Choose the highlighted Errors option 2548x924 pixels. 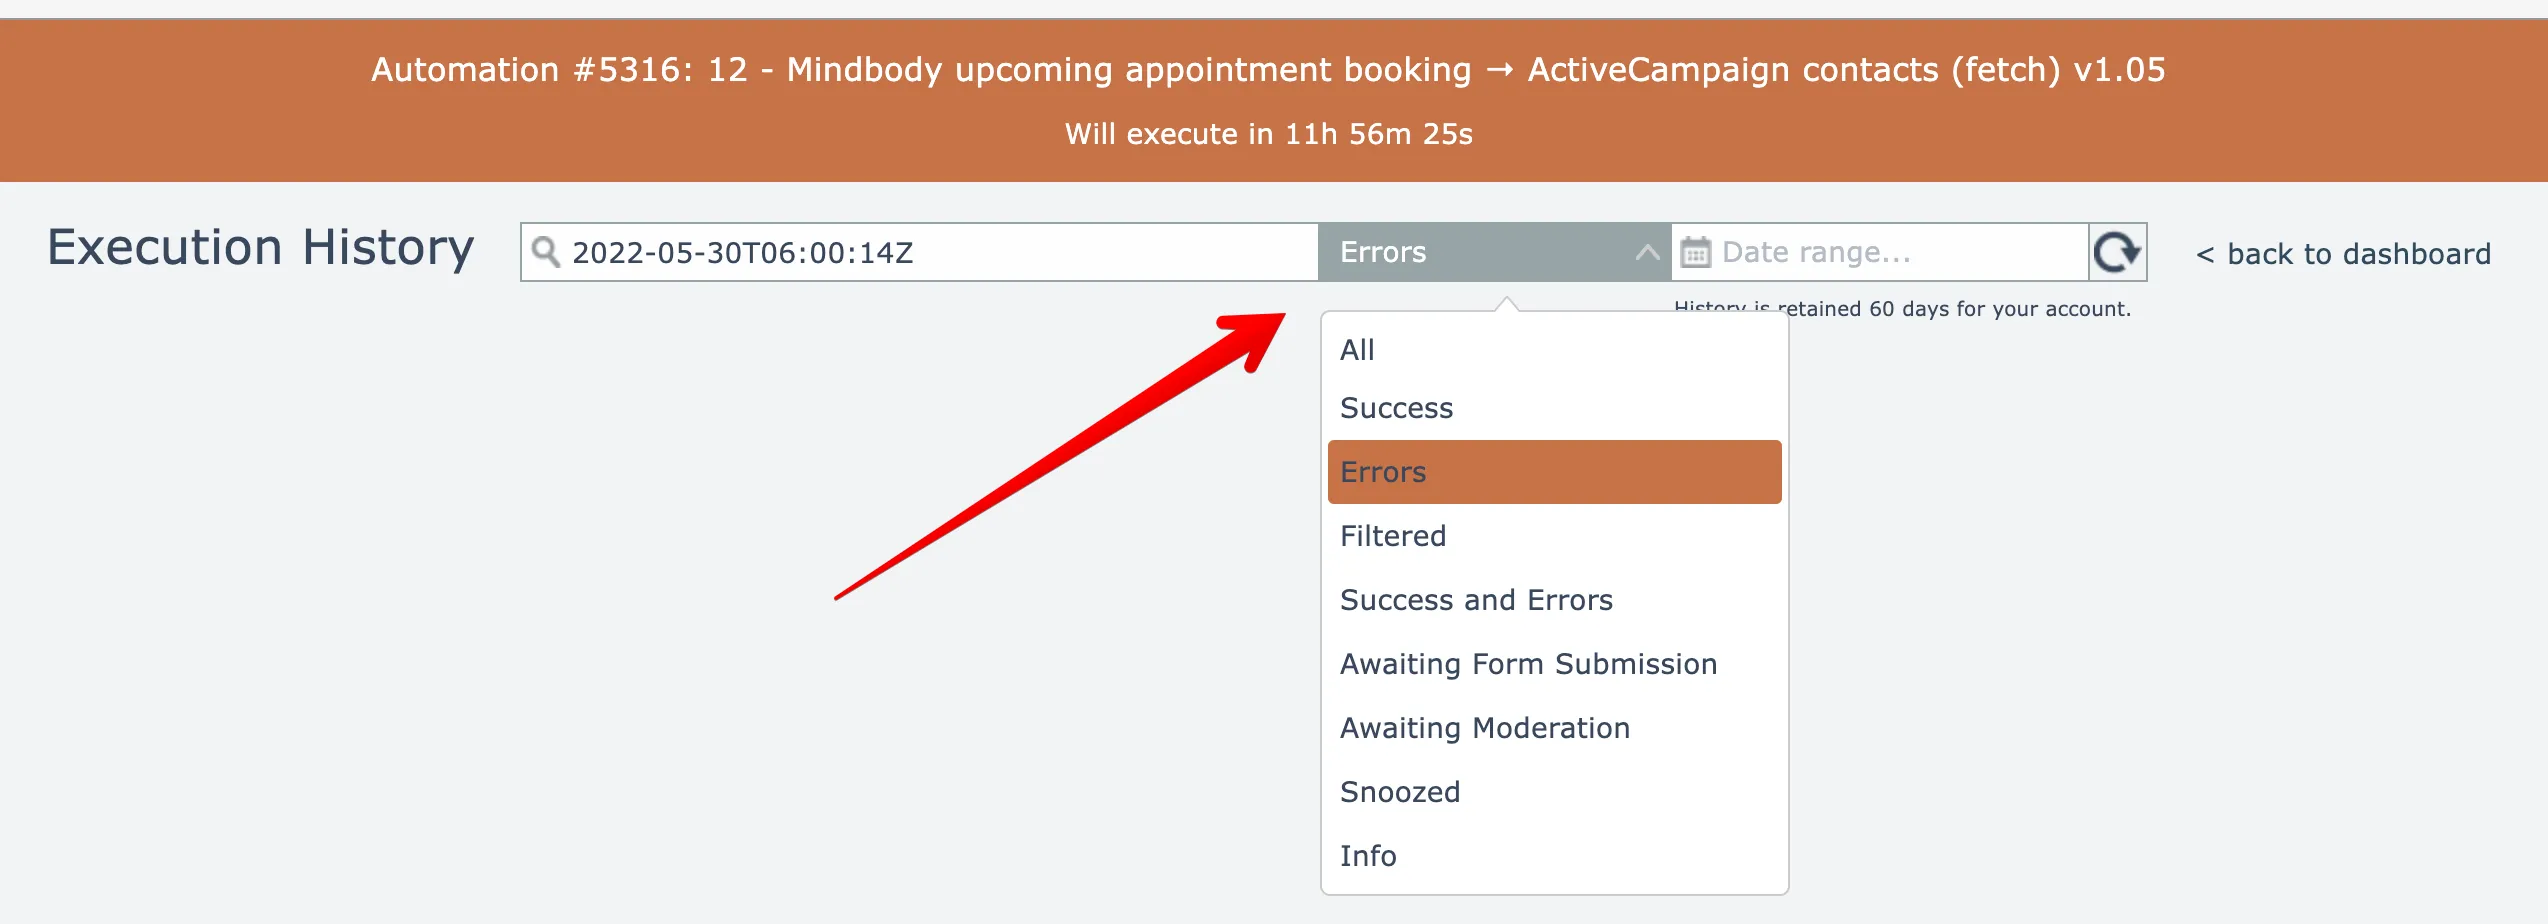point(1553,472)
